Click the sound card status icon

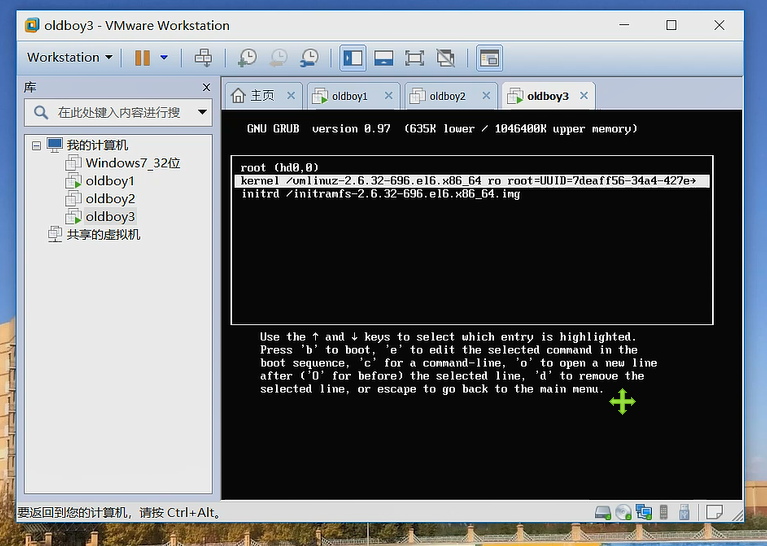point(664,512)
